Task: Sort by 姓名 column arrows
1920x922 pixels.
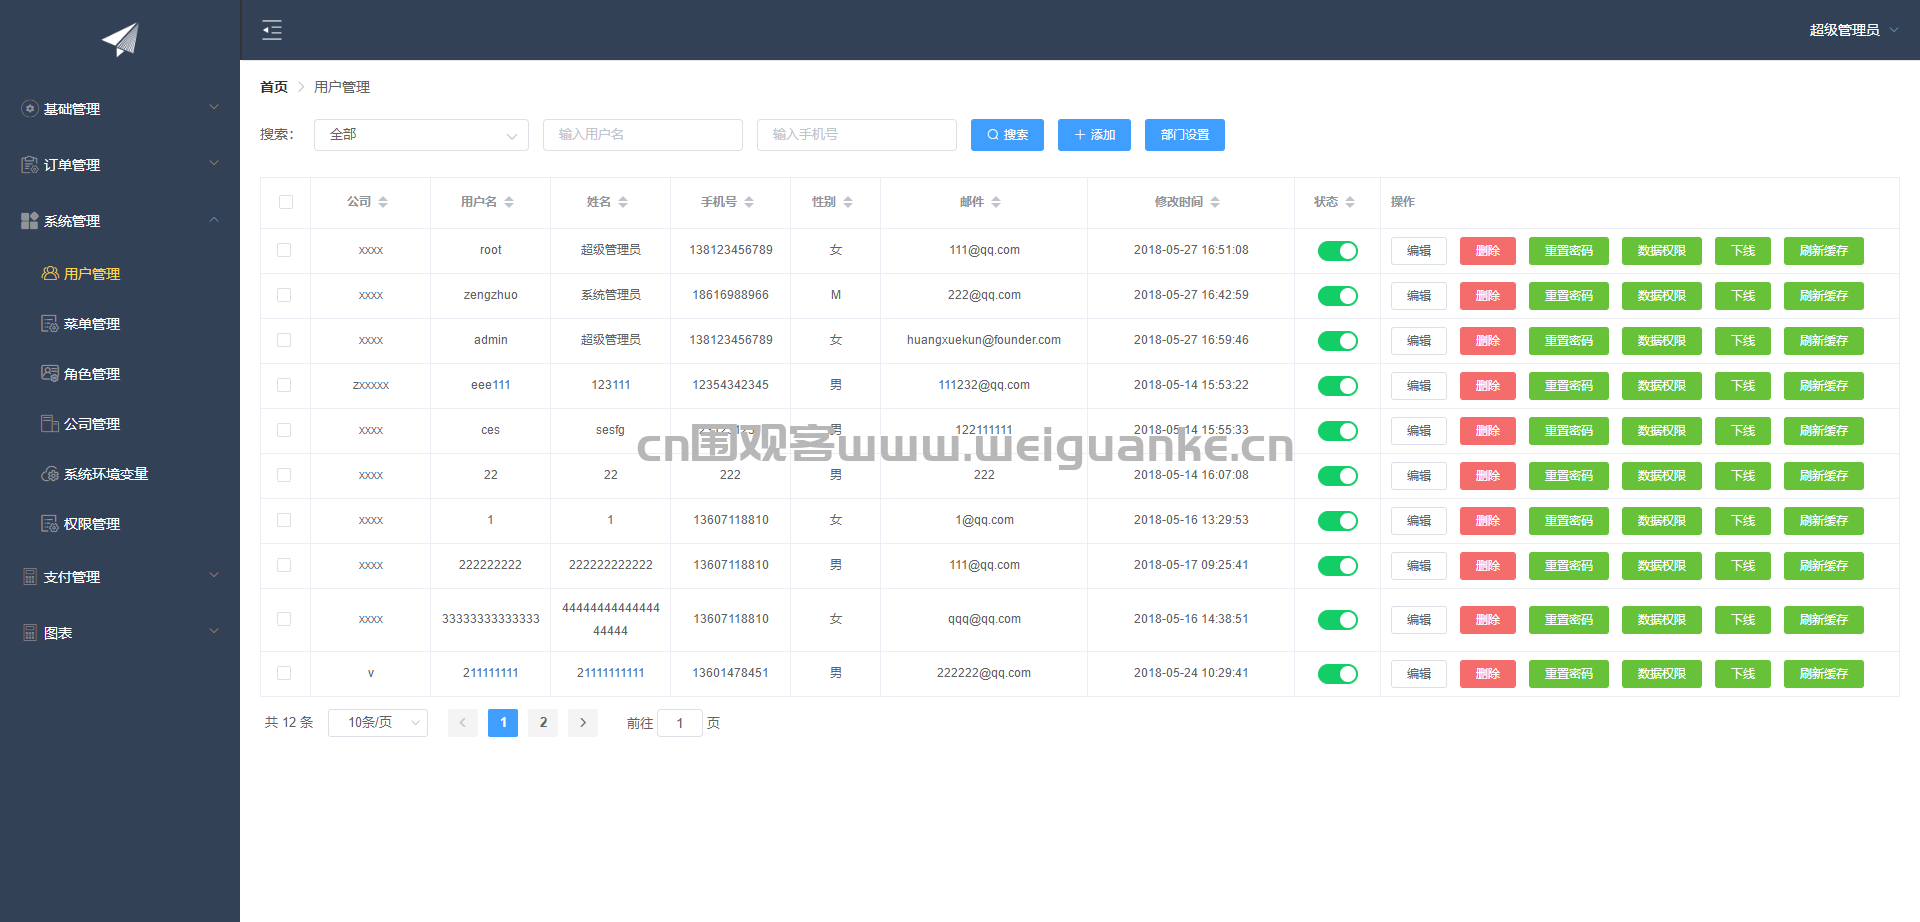Action: pos(623,202)
